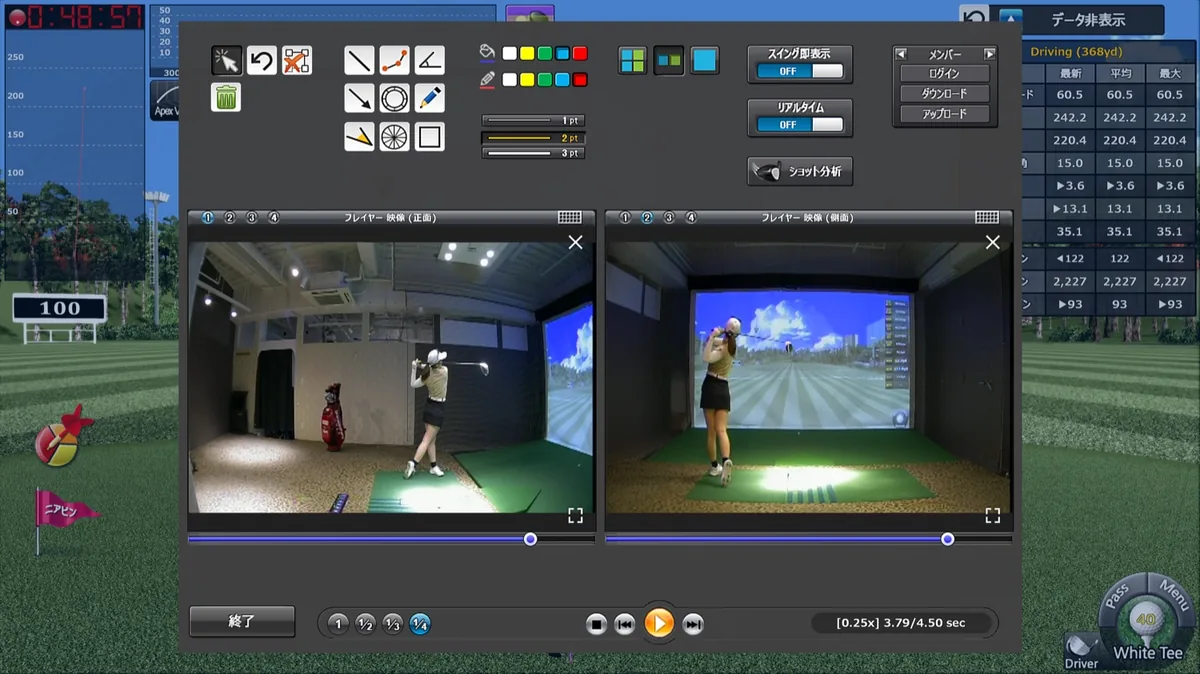Undo the last drawing action
1200x674 pixels.
coord(262,61)
